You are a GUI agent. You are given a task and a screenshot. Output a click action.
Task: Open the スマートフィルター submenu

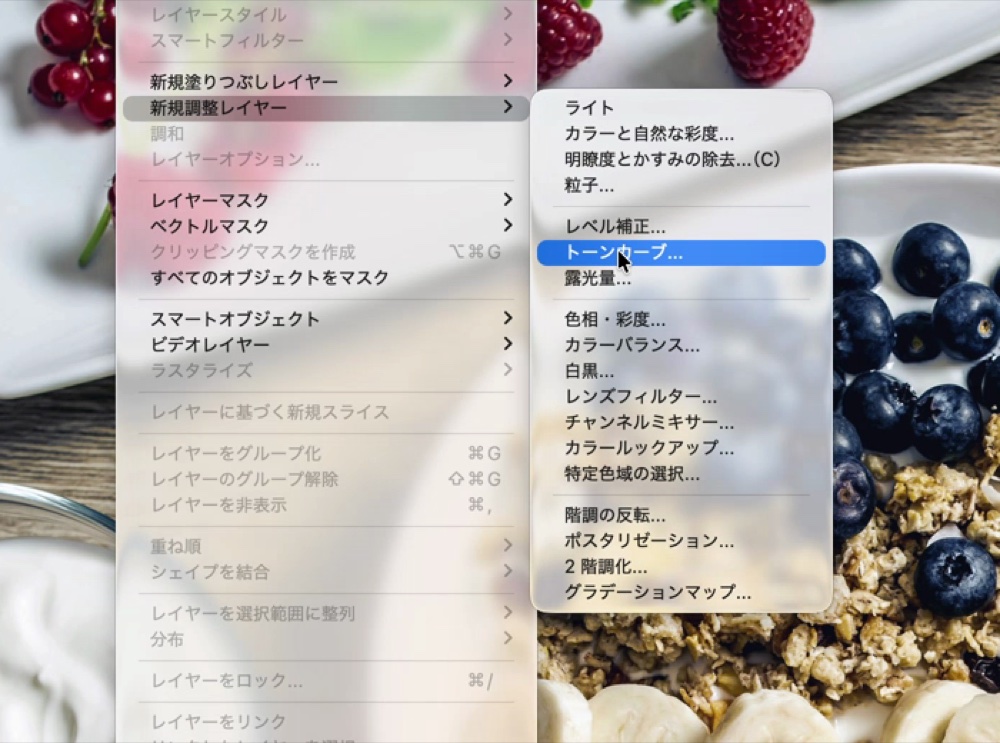(326, 40)
